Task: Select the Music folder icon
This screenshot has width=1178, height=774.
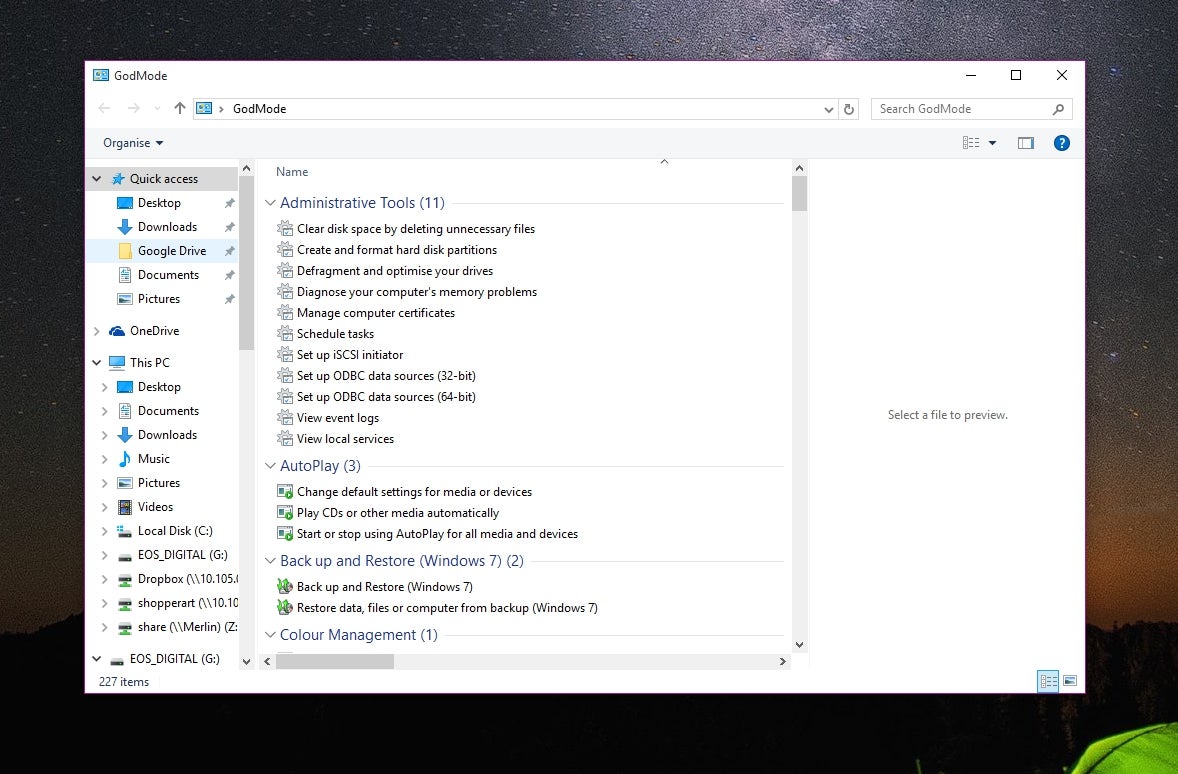Action: tap(125, 459)
